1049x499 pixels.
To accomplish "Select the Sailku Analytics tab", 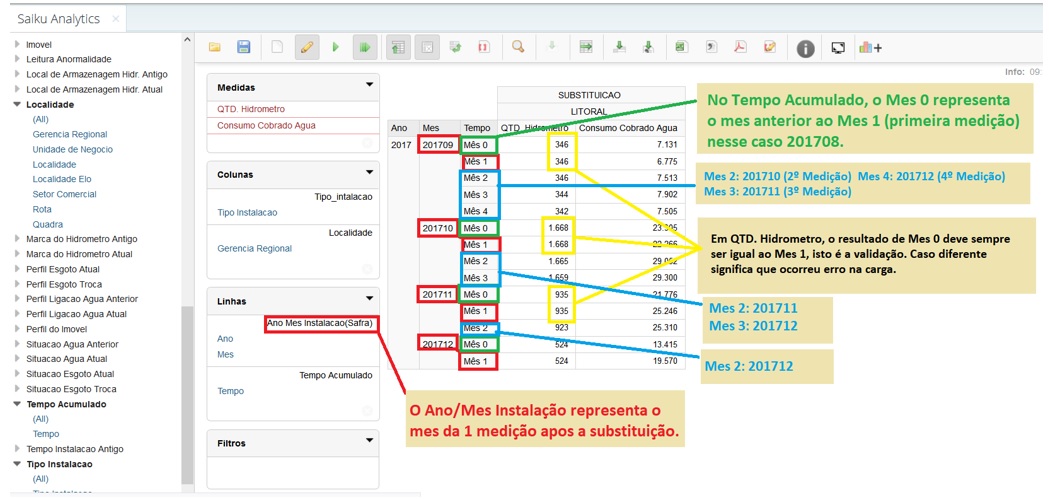I will (58, 19).
